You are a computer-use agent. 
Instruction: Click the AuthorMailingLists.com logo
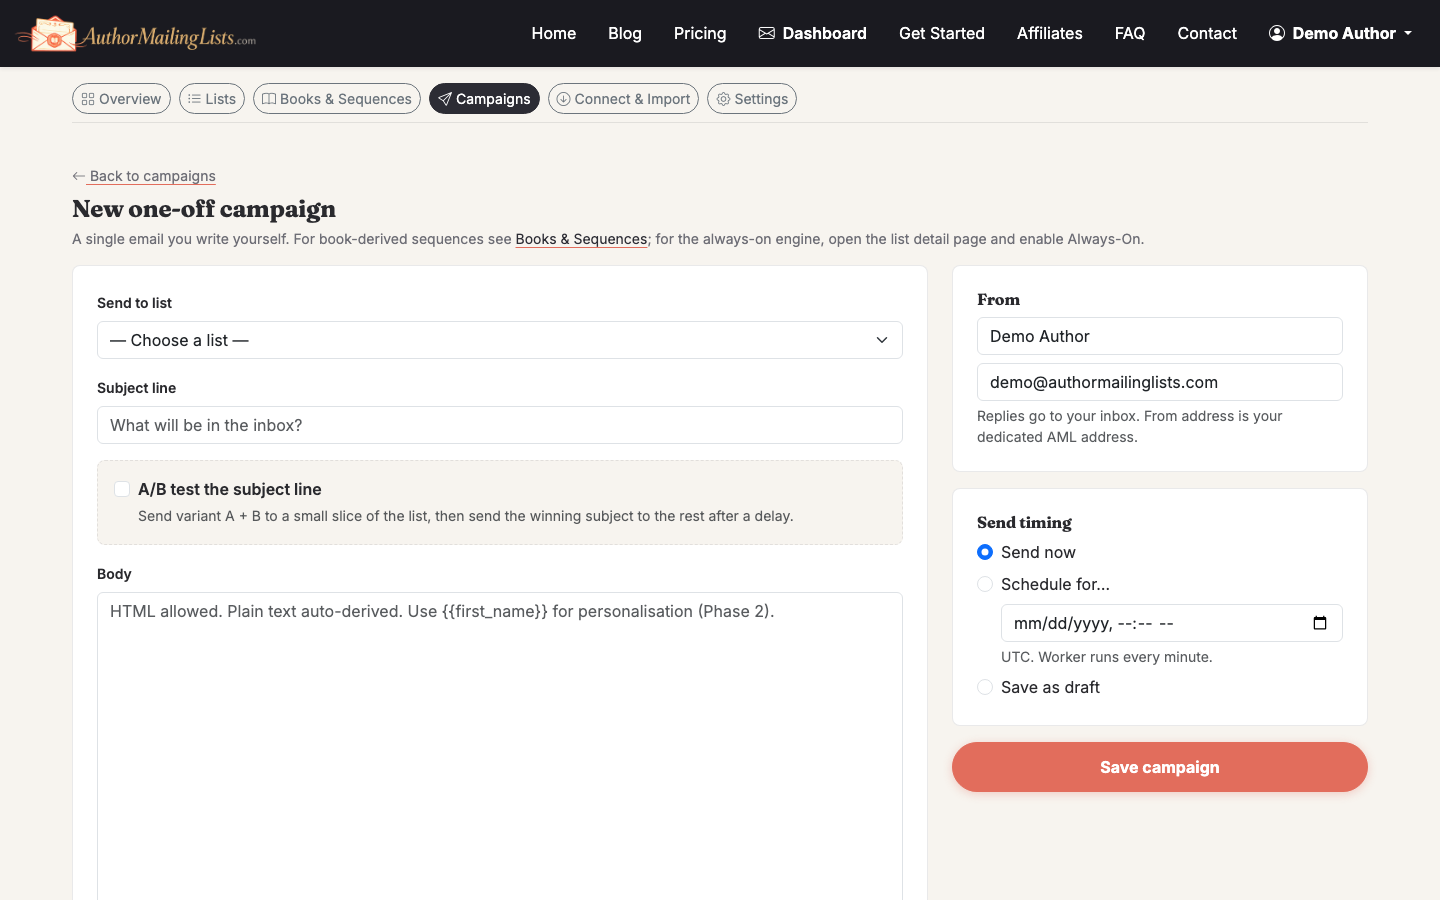click(136, 34)
